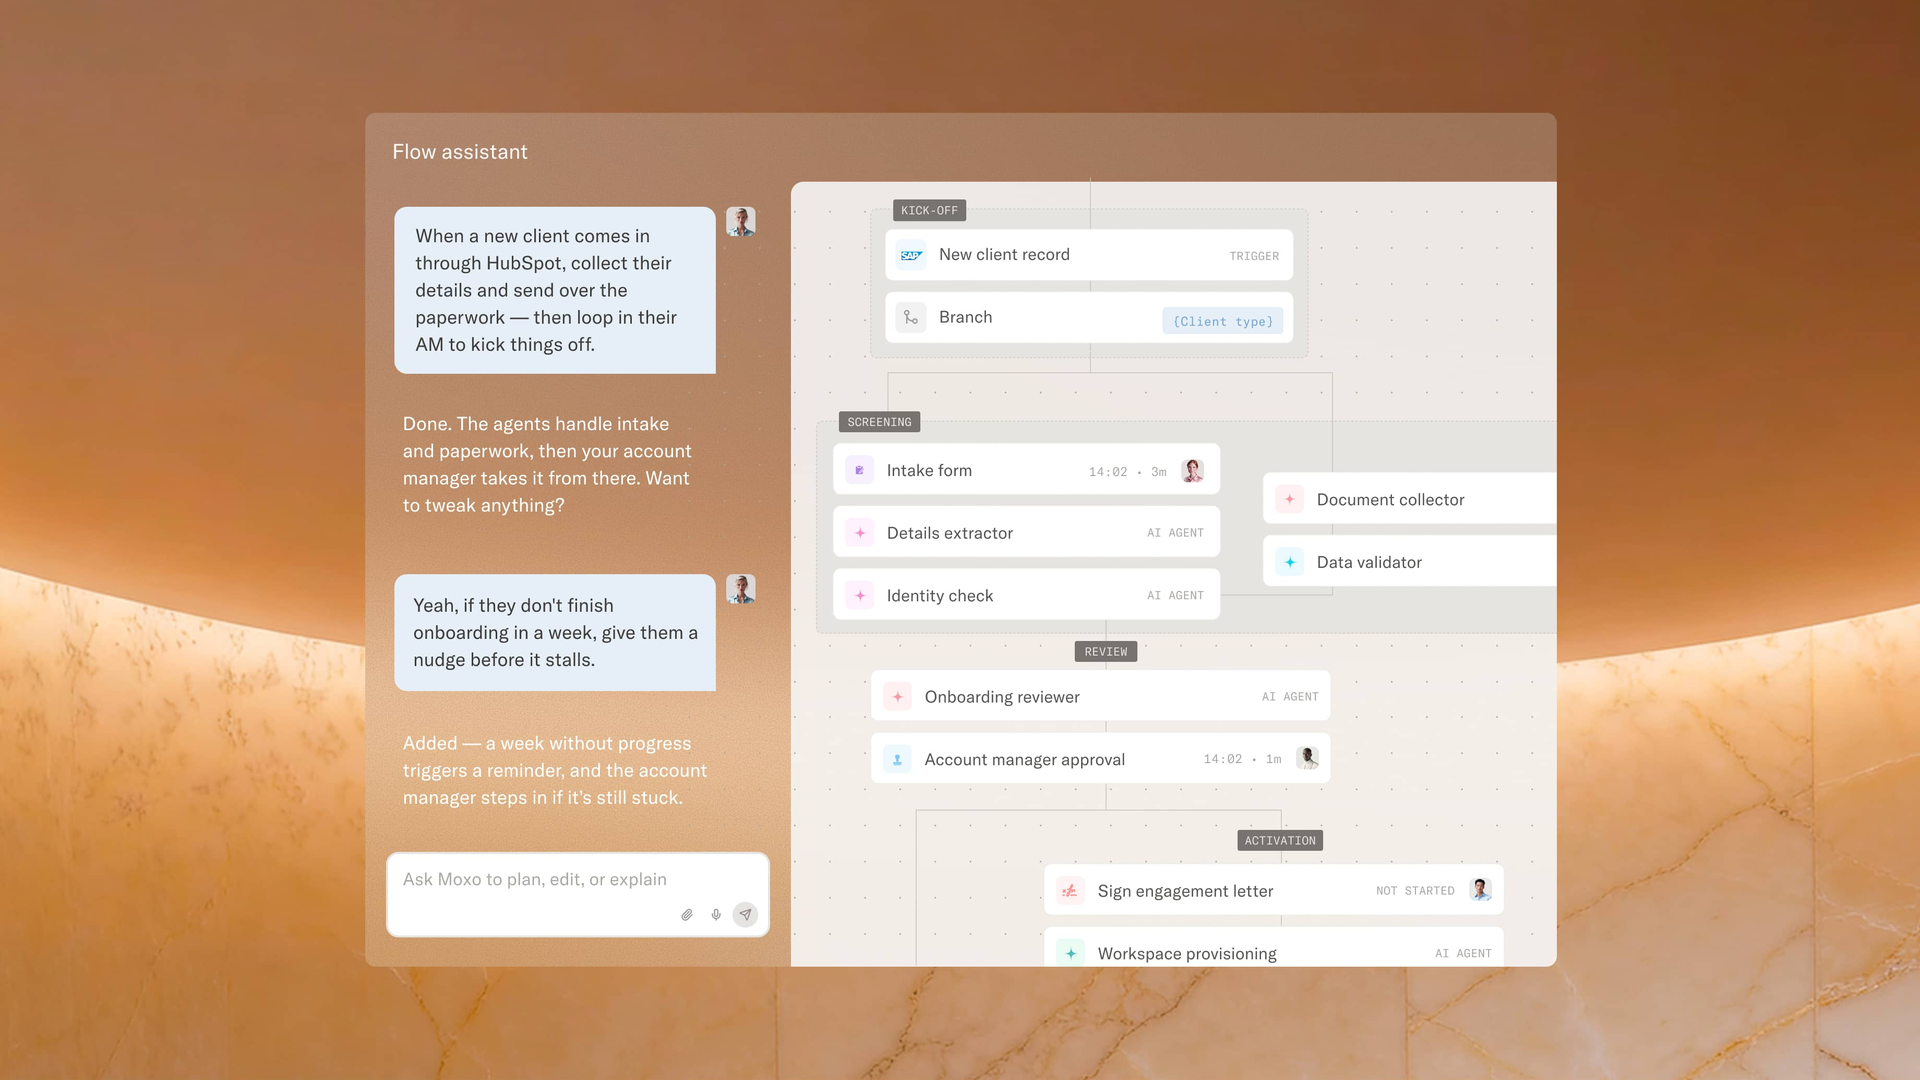This screenshot has width=1920, height=1080.
Task: Click the Details extractor sparkle icon
Action: coord(859,533)
